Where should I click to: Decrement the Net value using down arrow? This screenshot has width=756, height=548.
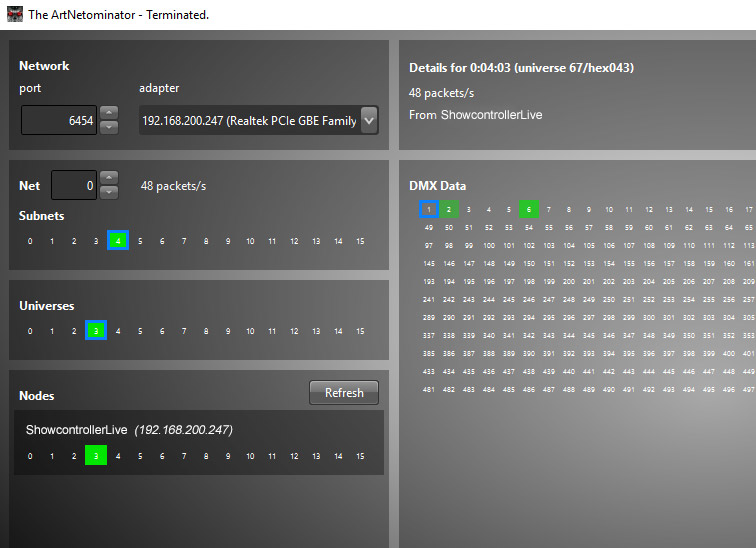click(x=109, y=192)
